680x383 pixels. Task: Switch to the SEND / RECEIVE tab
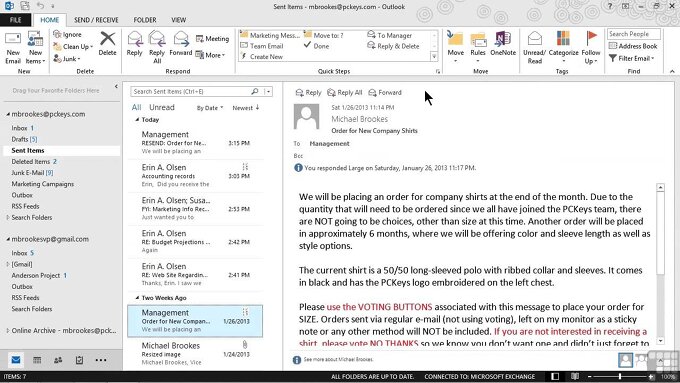96,20
